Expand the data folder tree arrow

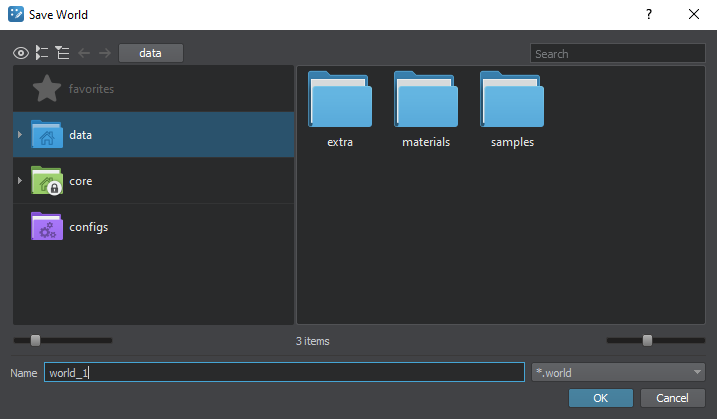(x=20, y=134)
